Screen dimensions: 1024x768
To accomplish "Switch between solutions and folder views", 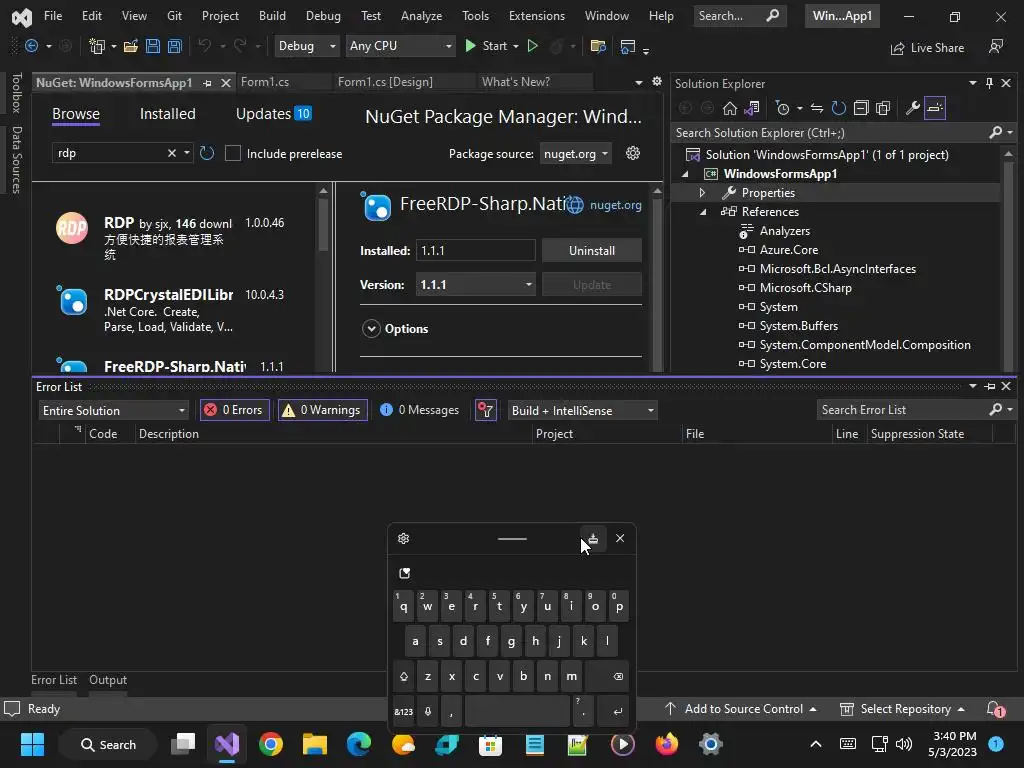I will click(x=752, y=108).
